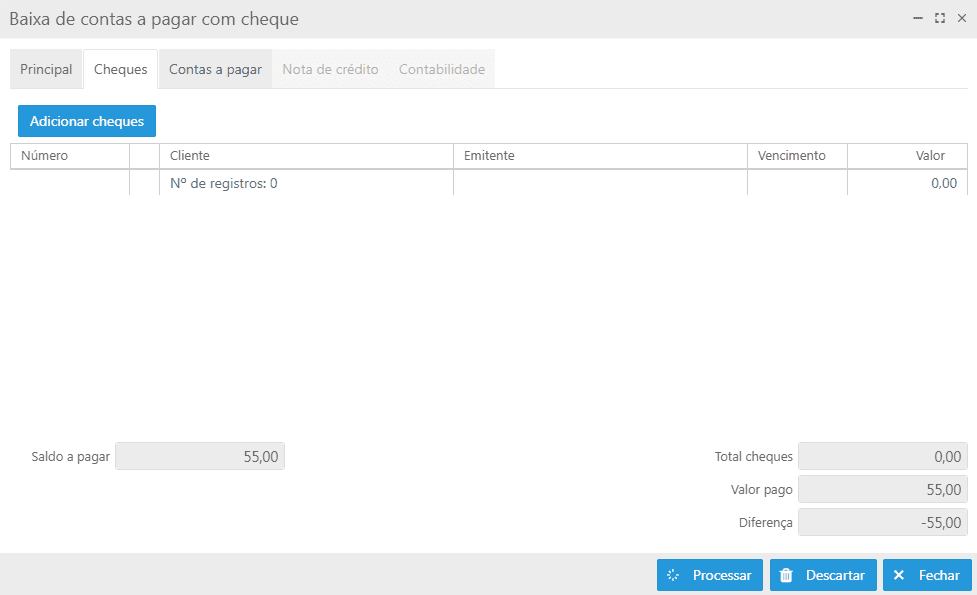Click the Processar spinner icon
Viewport: 977px width, 595px height.
[673, 575]
